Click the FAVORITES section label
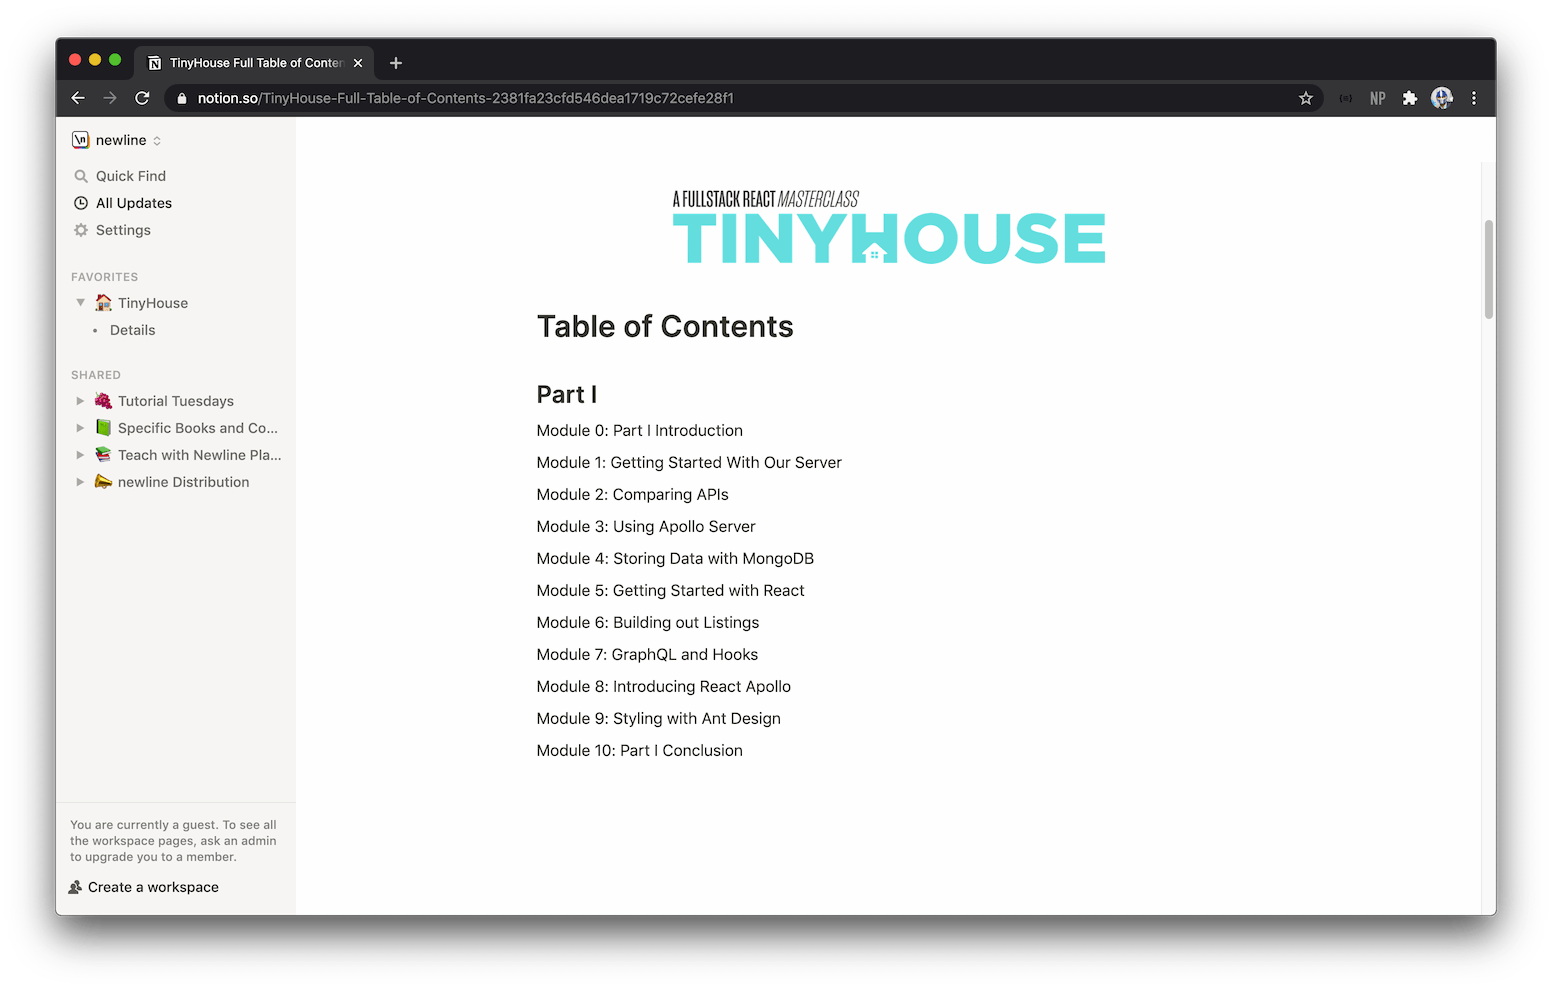 104,277
